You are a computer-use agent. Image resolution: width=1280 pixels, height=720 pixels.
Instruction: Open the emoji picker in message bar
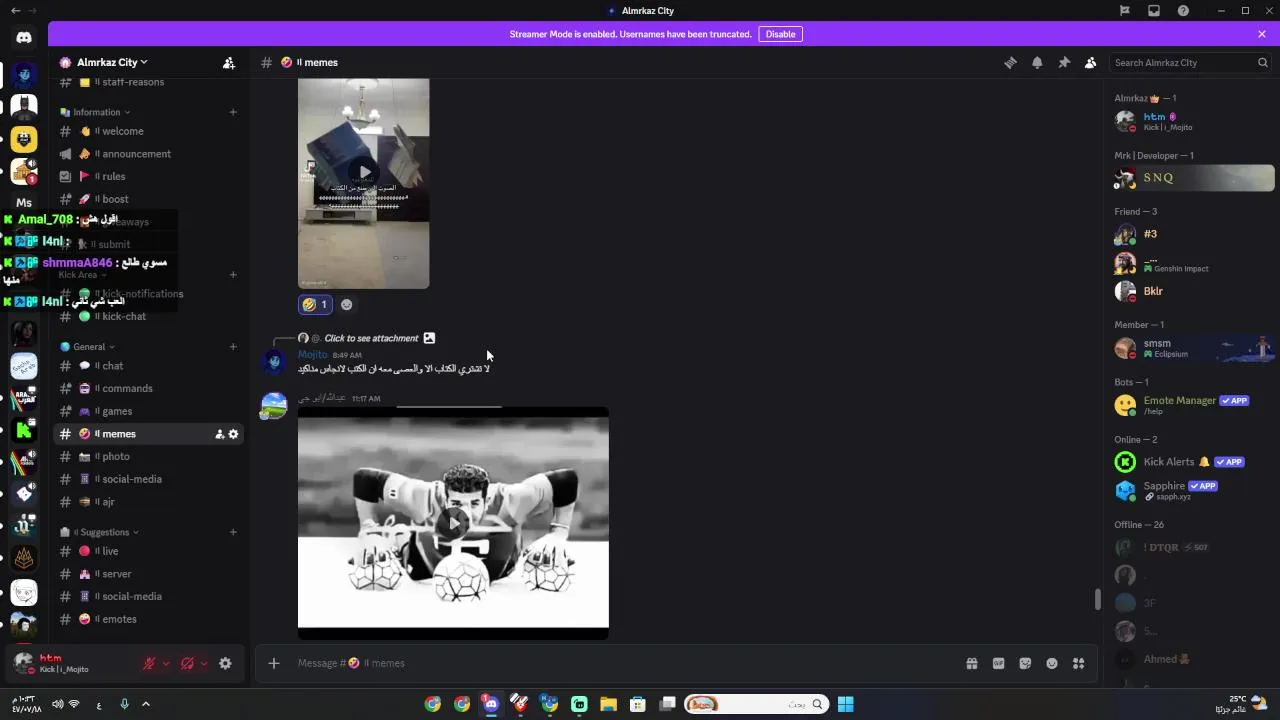coord(1052,663)
